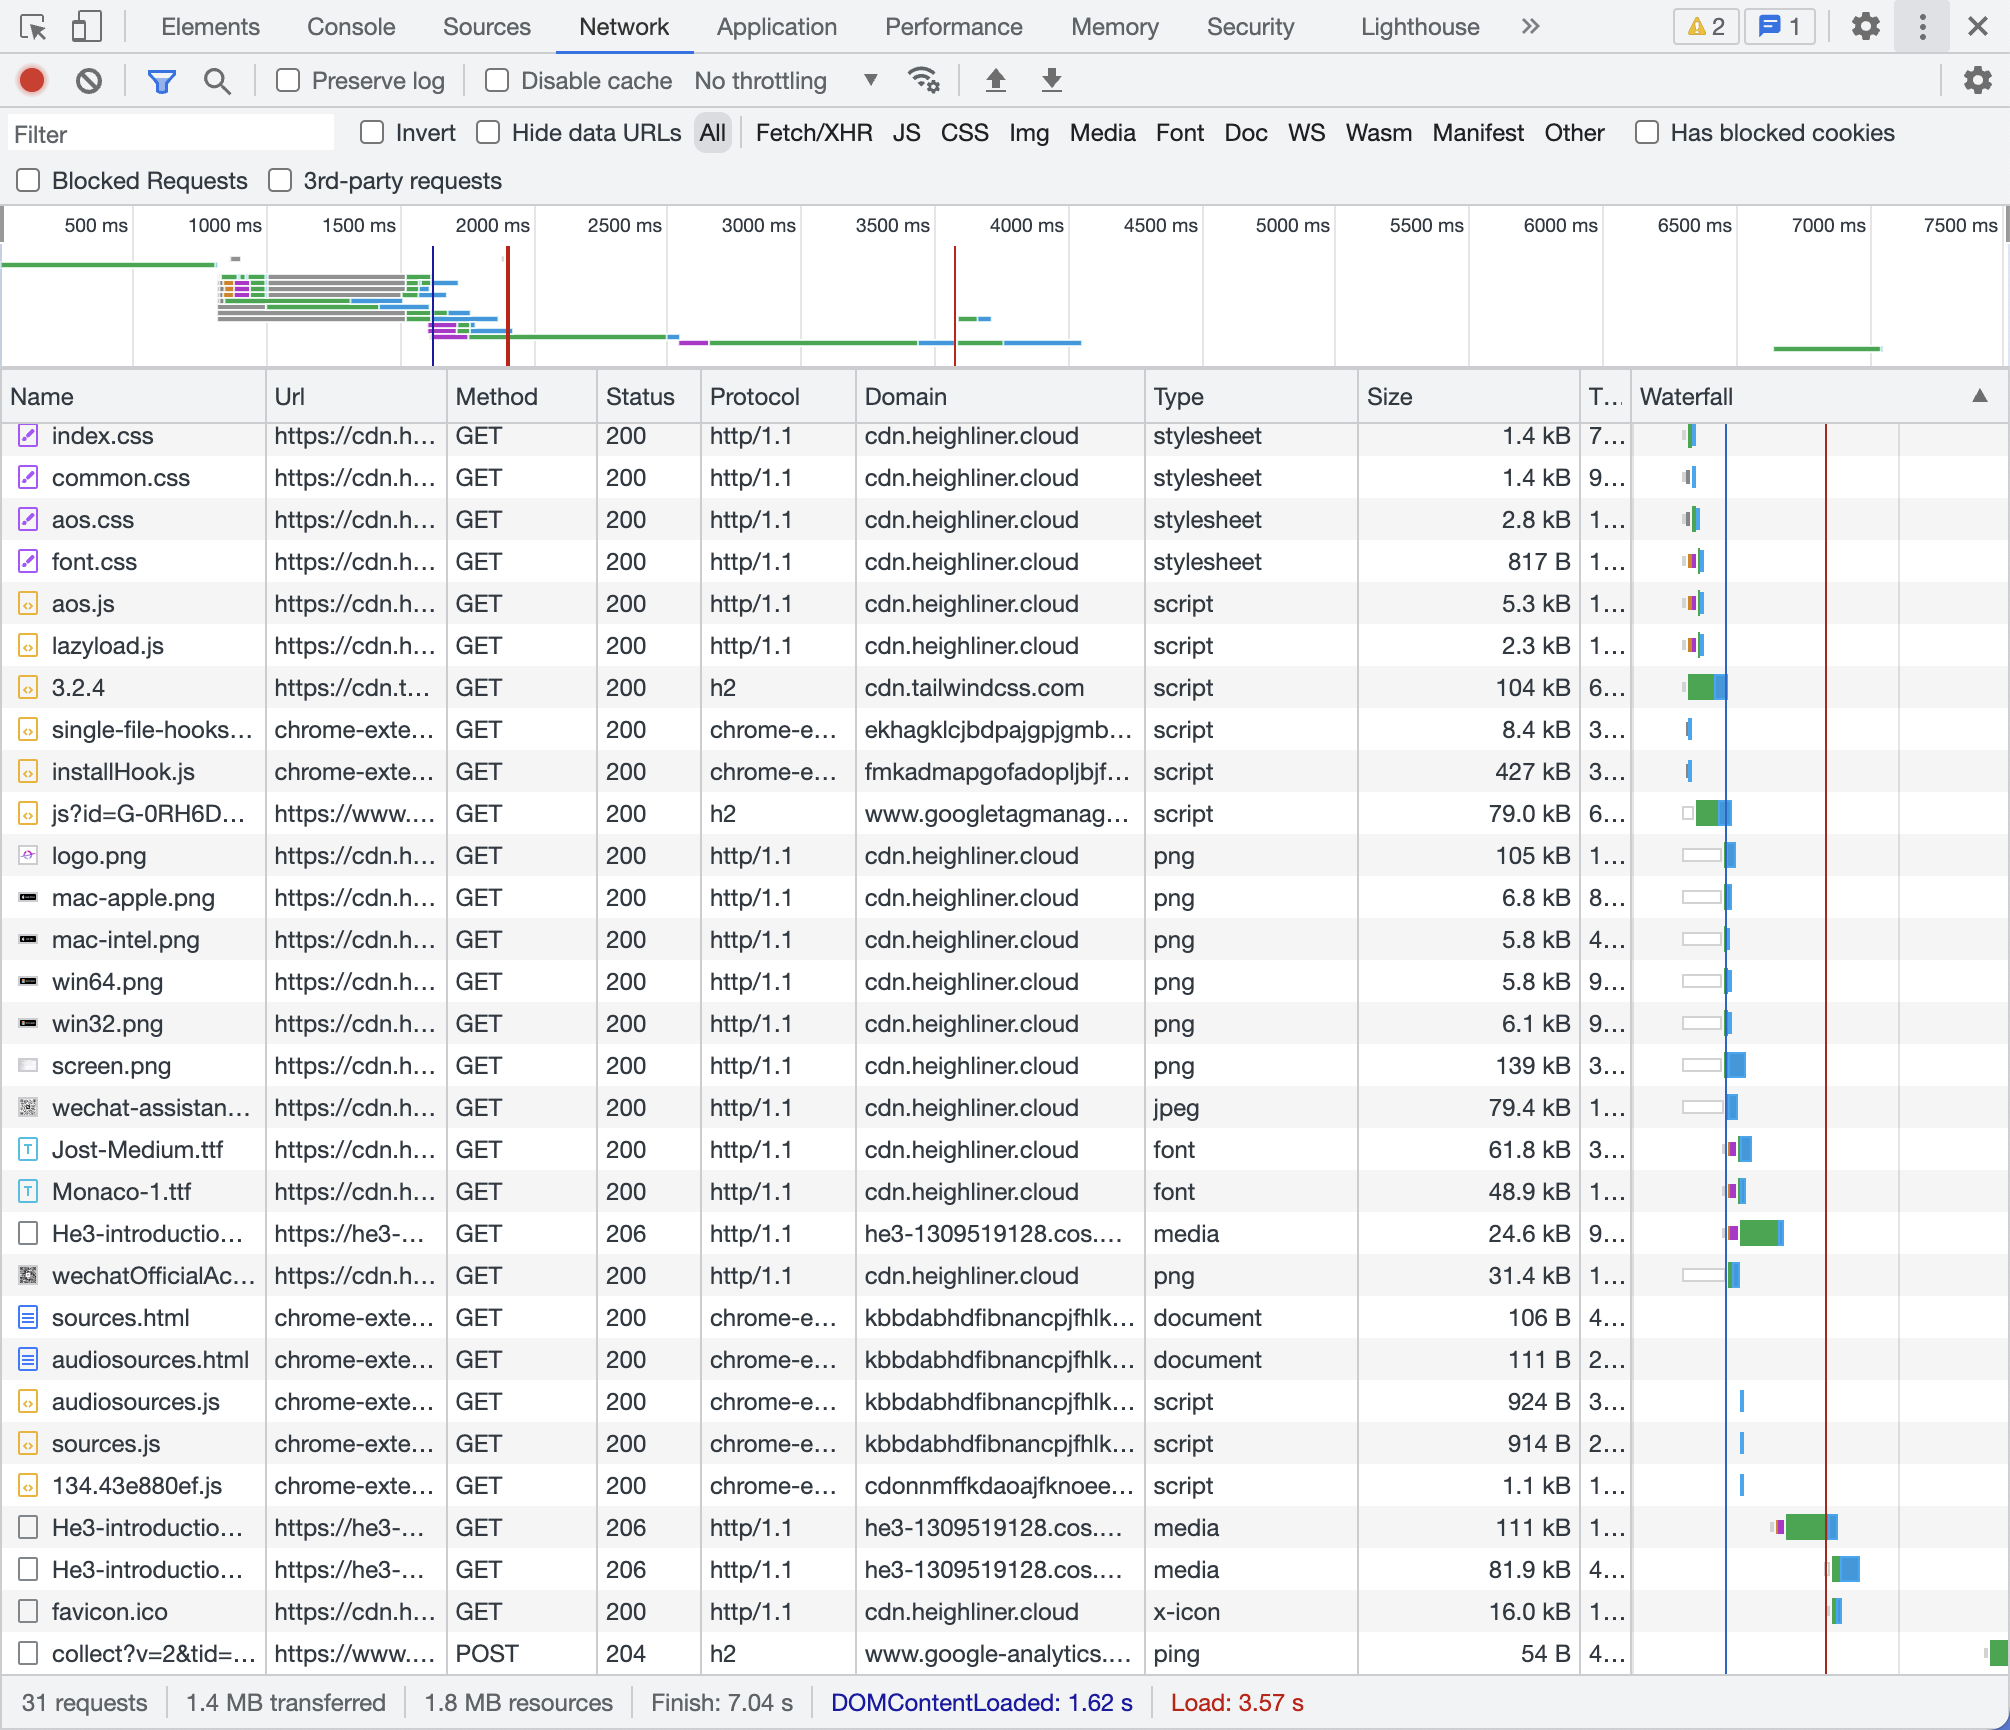Check the Disable cache option
2010x1730 pixels.
tap(497, 80)
